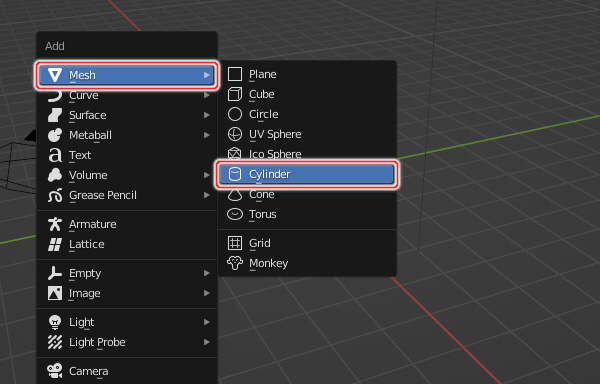Expand the Empty submenu arrow

pyautogui.click(x=207, y=273)
